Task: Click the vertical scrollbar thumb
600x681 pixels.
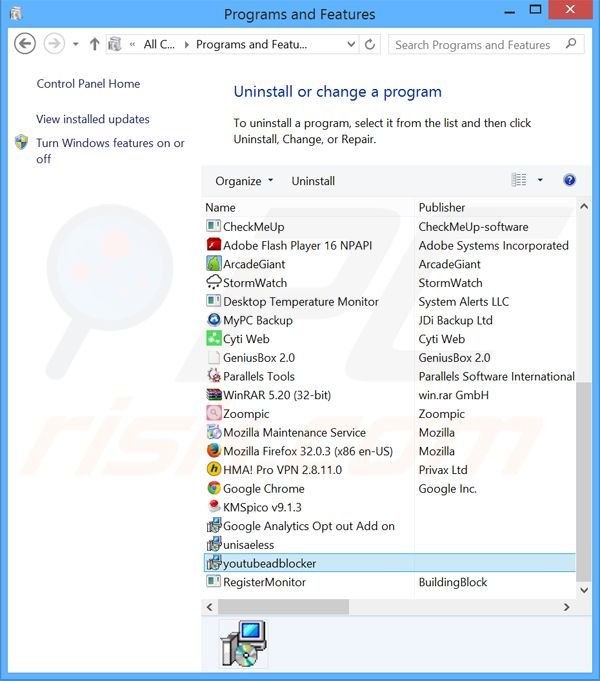Action: [584, 482]
